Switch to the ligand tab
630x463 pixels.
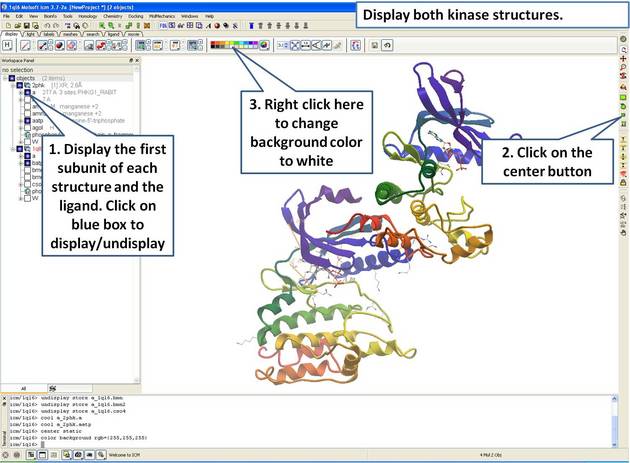113,34
